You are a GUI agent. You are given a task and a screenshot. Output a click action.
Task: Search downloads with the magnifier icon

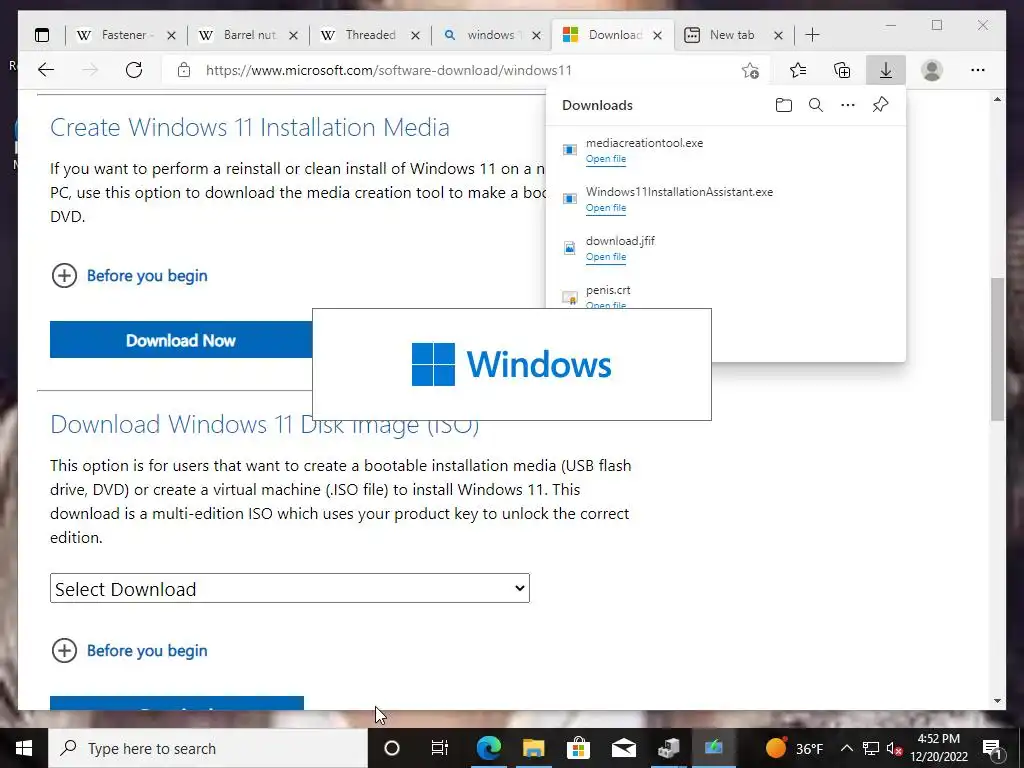coord(816,105)
